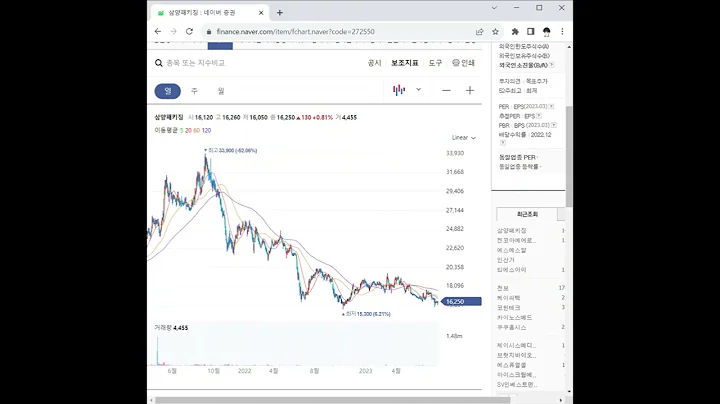Open 케이피텍 in recent list

(x=508, y=298)
